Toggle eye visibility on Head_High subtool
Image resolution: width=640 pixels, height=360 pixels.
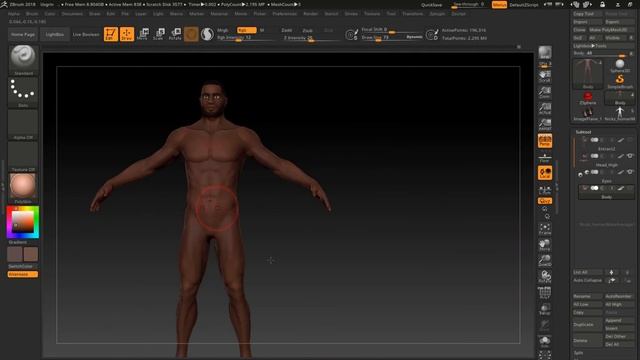630,156
